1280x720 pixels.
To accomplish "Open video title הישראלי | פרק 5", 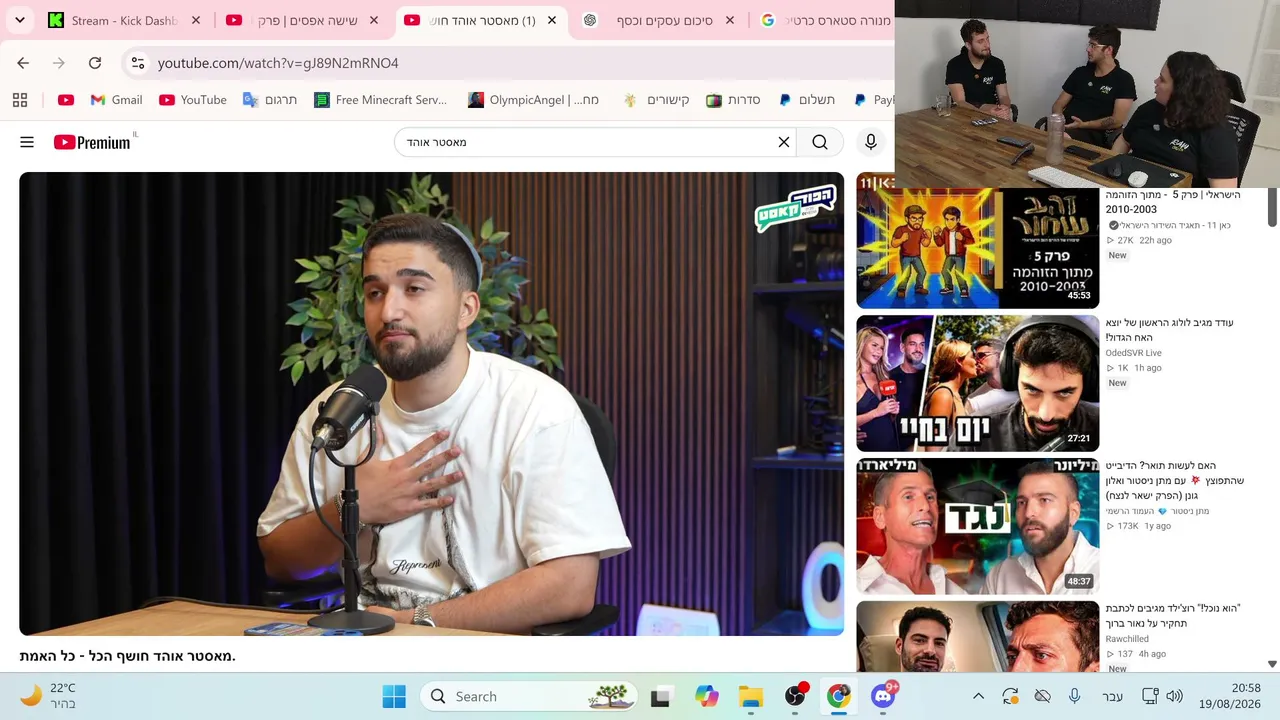I will coord(1172,202).
